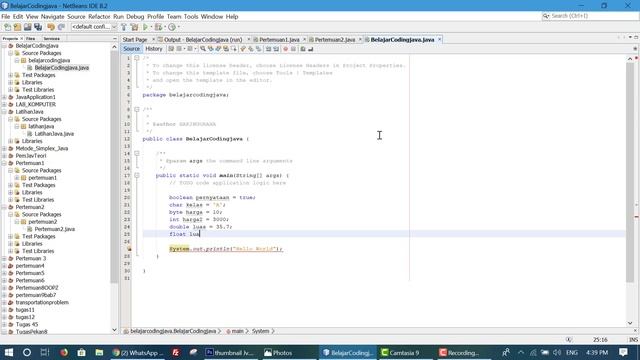Viewport: 640px width, 360px height.
Task: Click the volume speaker tray icon
Action: 557,352
